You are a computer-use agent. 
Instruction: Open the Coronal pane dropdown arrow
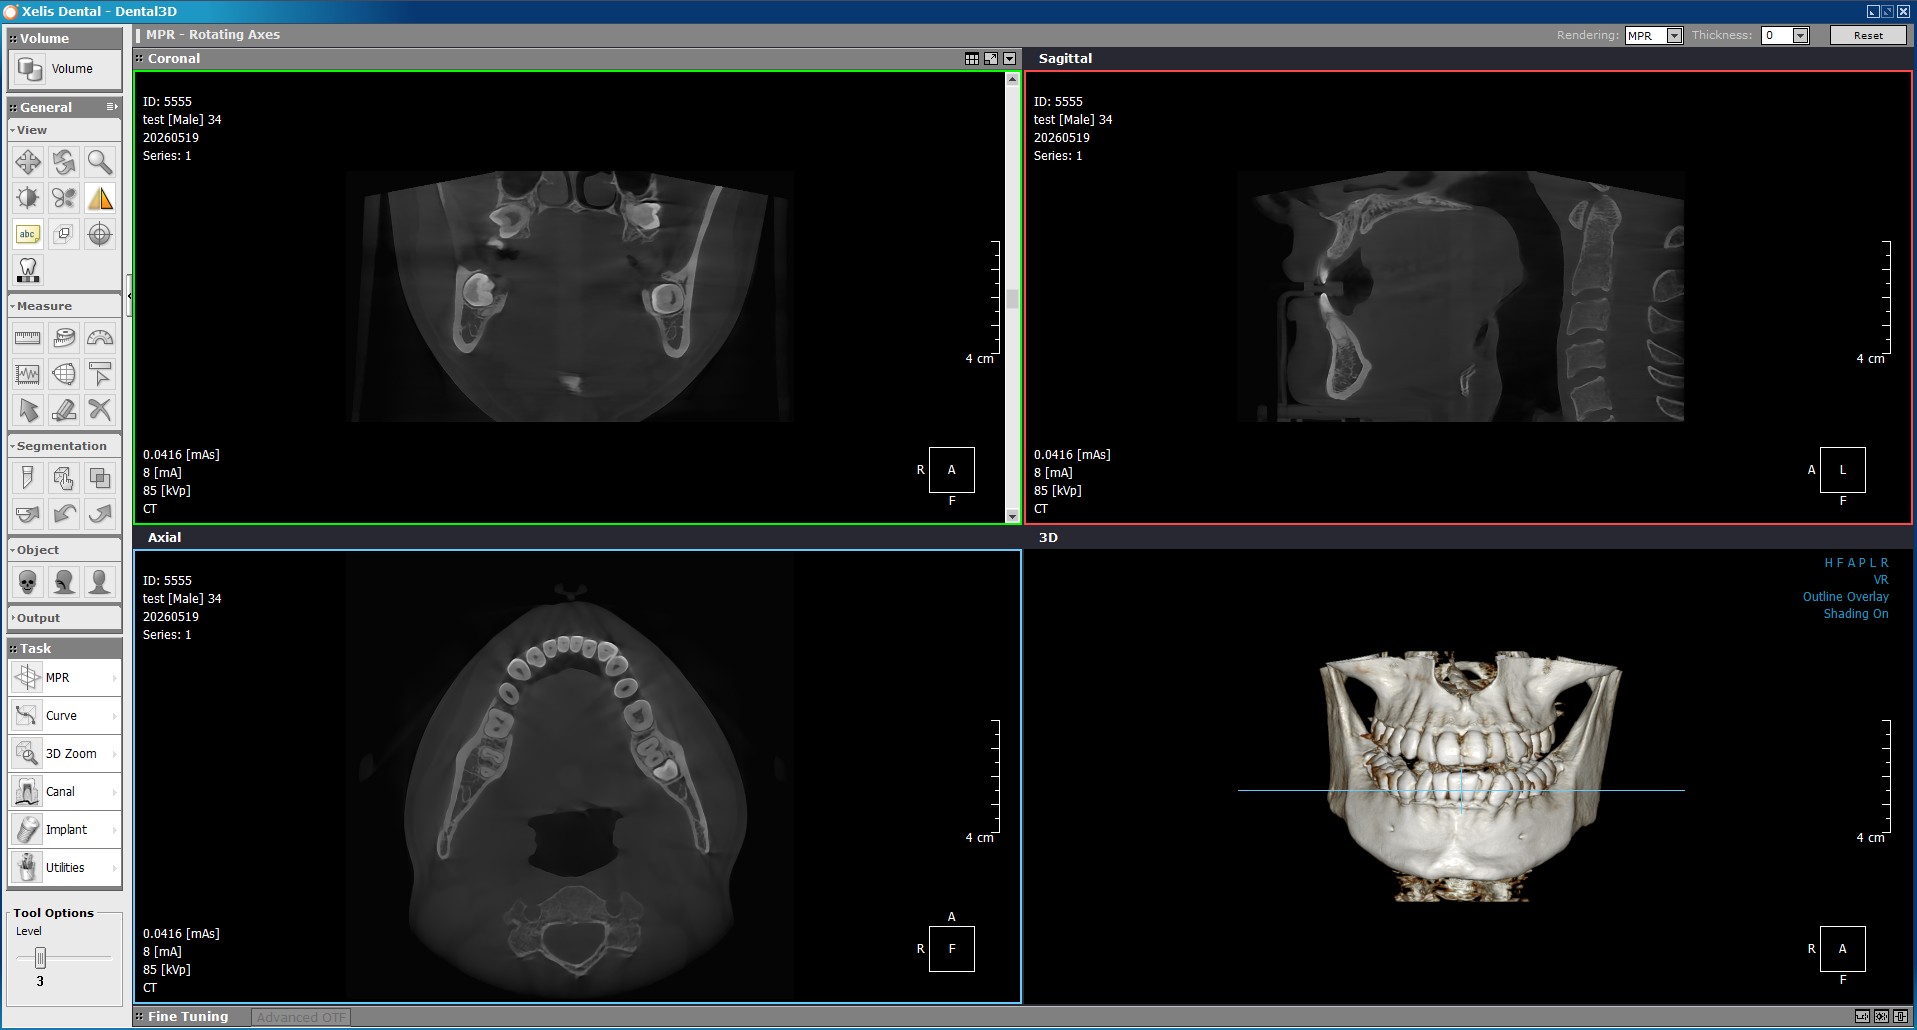click(x=1010, y=59)
